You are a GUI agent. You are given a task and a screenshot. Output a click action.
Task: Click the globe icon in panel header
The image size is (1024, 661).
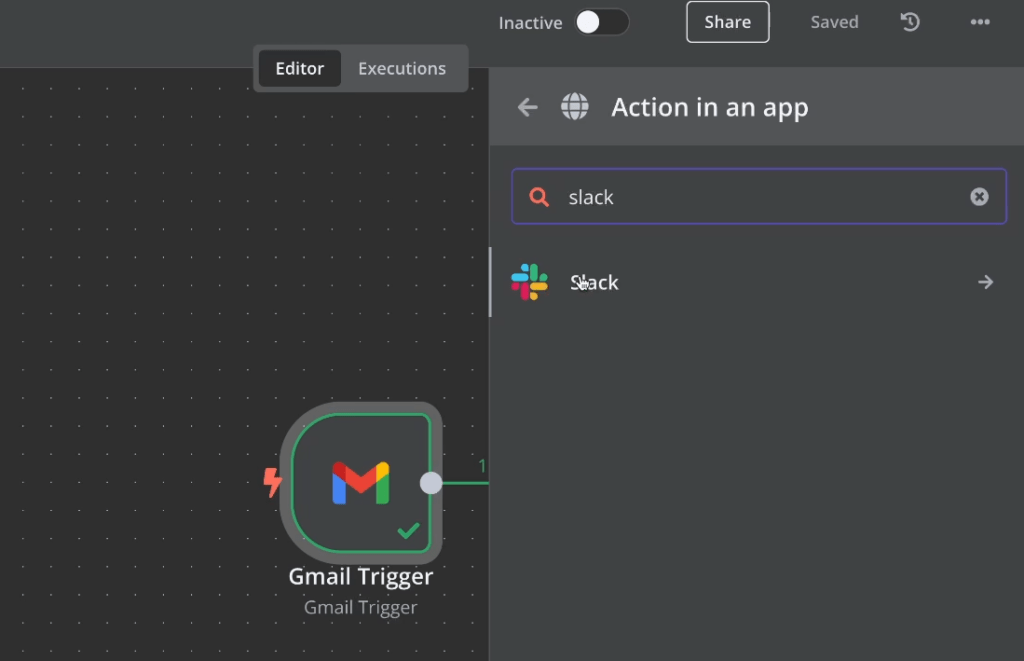click(x=575, y=107)
